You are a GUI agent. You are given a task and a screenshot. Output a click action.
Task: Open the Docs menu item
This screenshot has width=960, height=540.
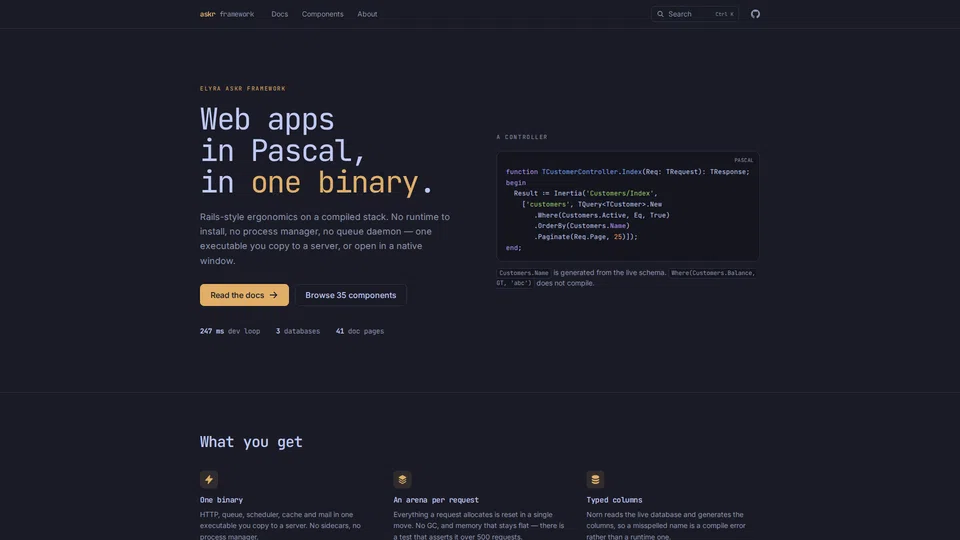point(279,14)
